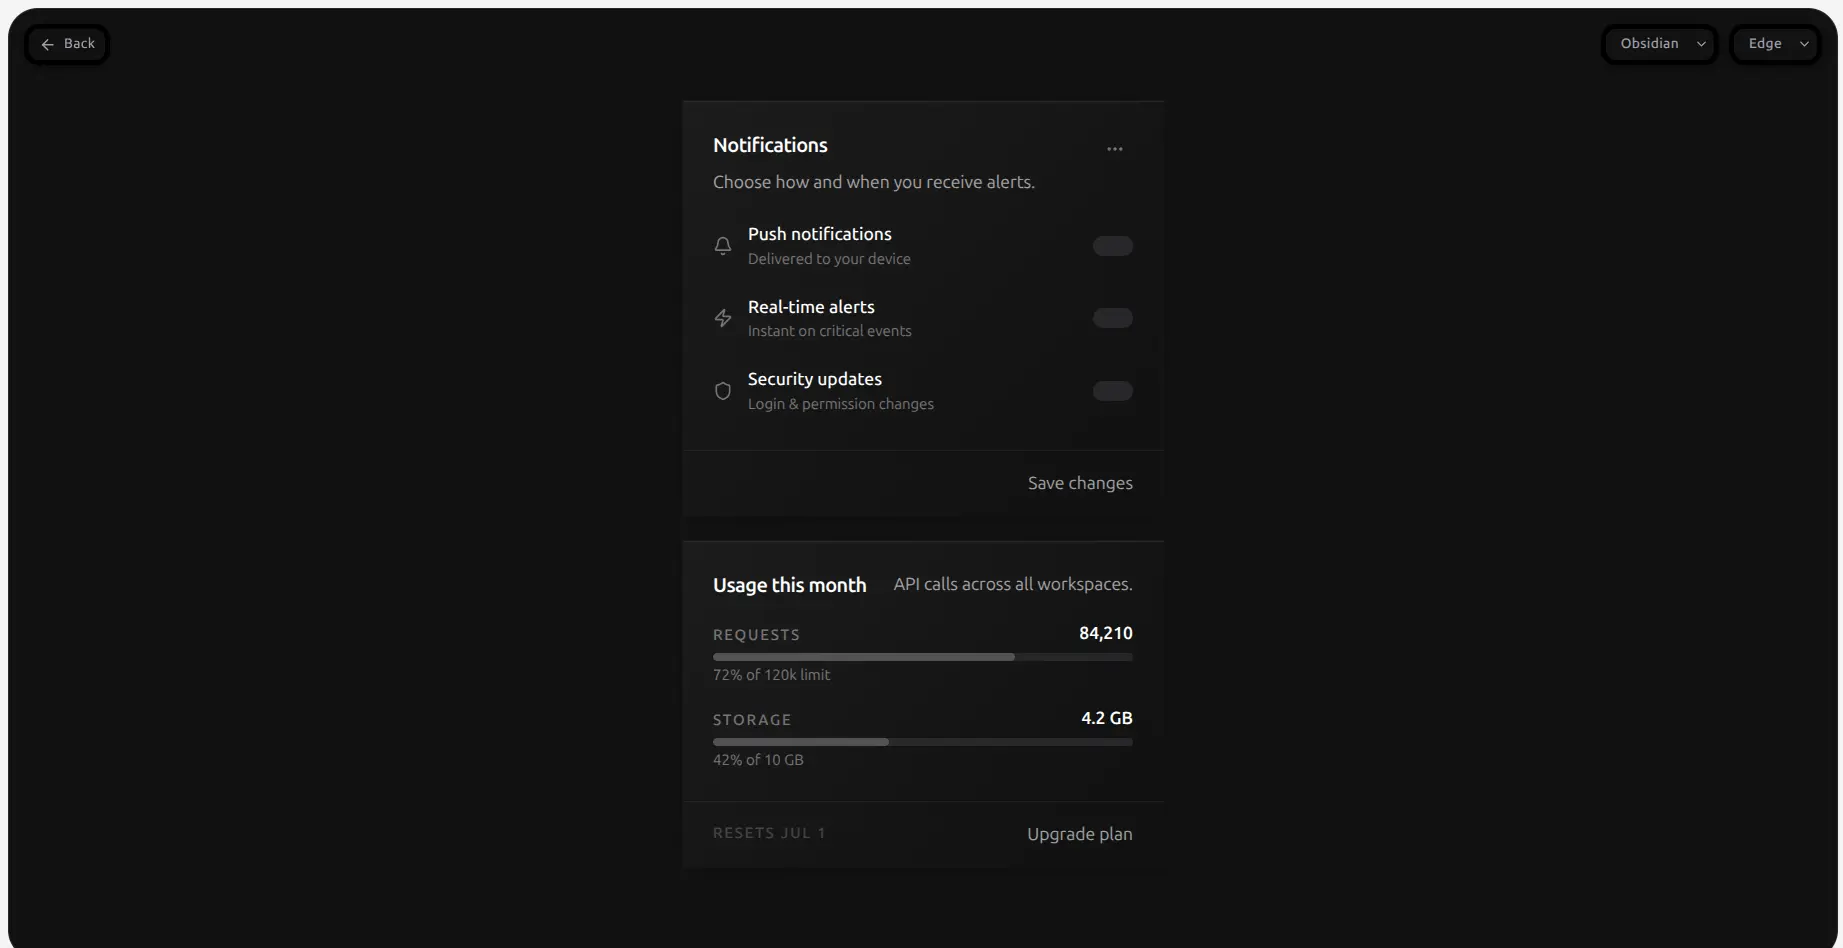Click the Security updates label
The image size is (1843, 948).
click(815, 379)
